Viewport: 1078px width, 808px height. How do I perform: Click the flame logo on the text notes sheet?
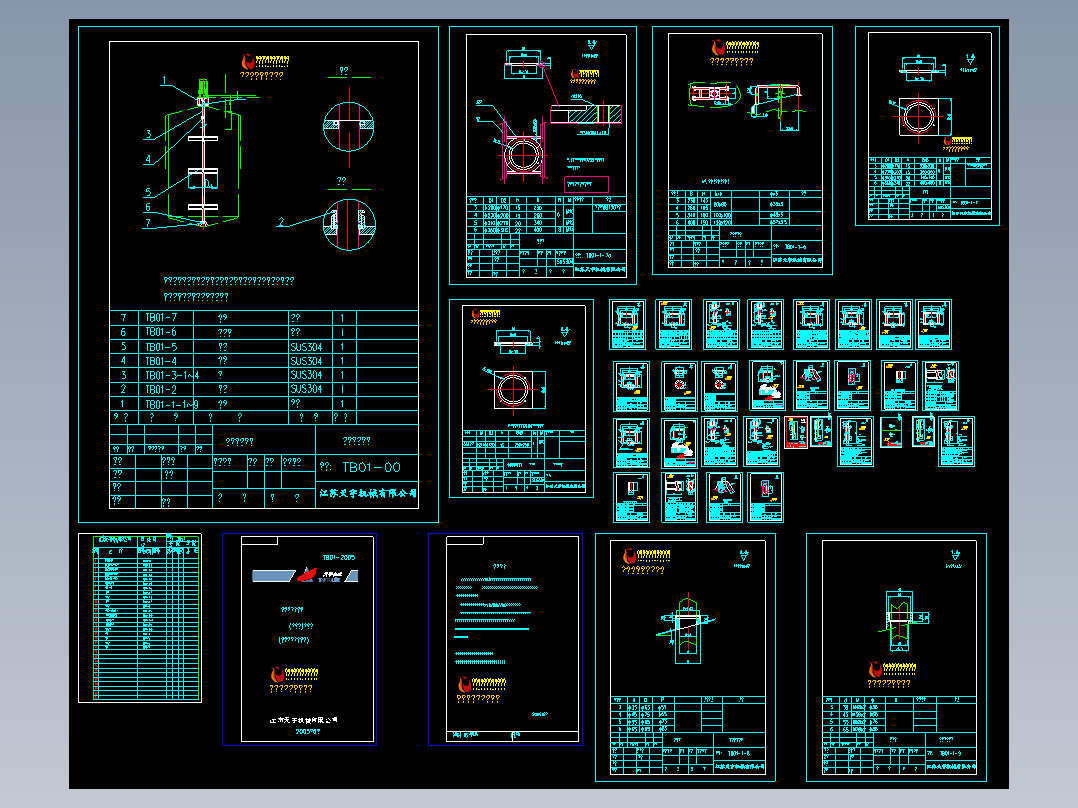[465, 684]
